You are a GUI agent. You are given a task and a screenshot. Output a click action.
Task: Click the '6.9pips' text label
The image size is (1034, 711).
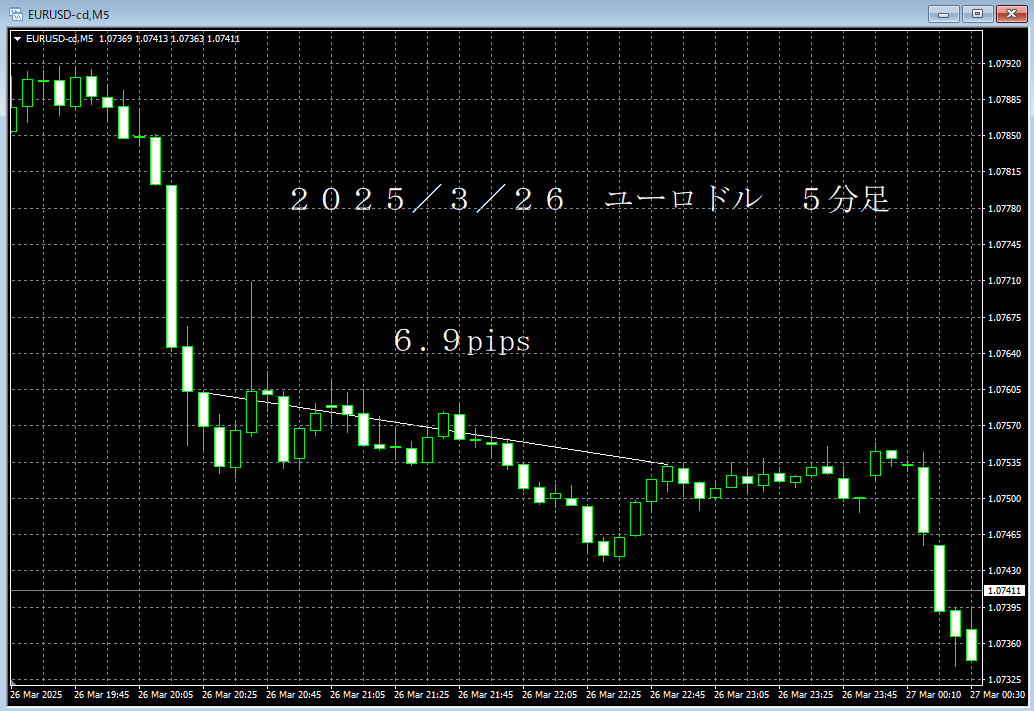pyautogui.click(x=462, y=341)
